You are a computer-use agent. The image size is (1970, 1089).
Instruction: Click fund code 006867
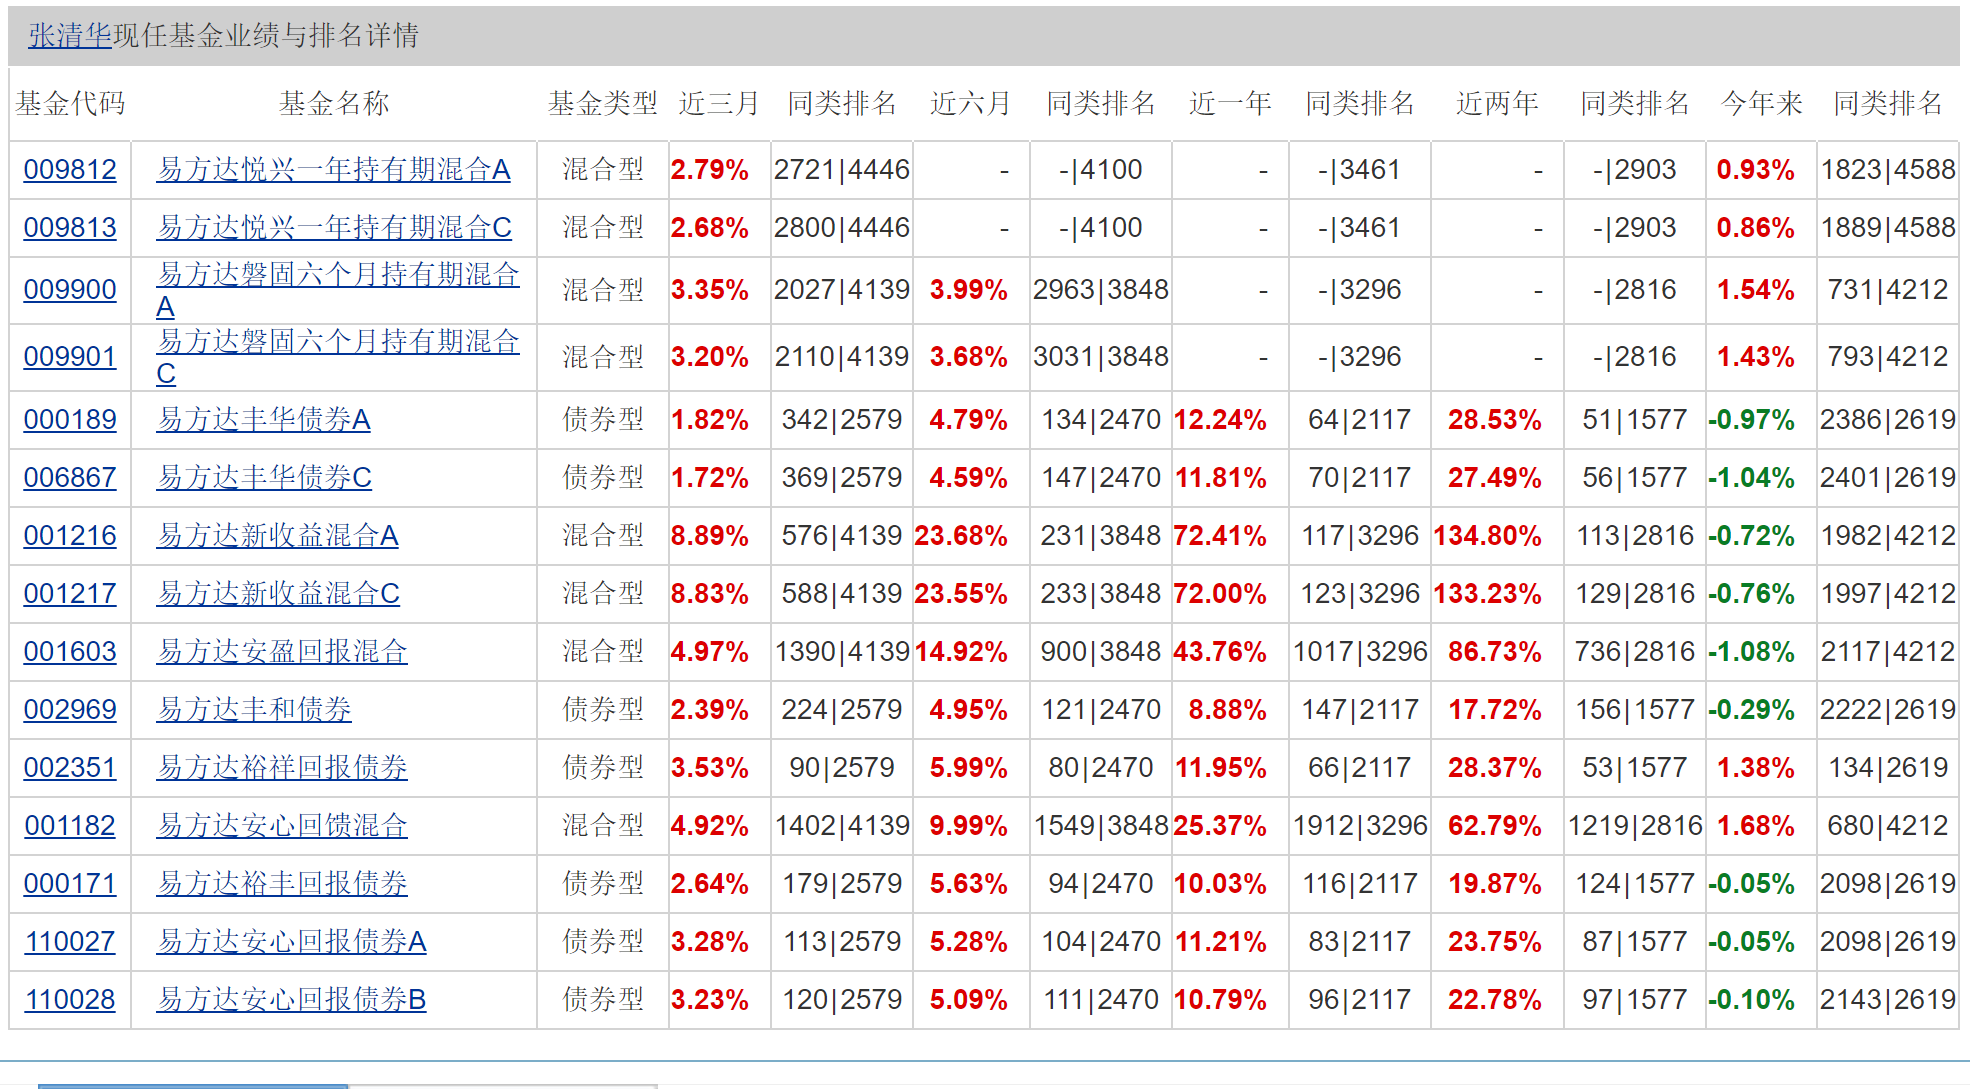pyautogui.click(x=70, y=478)
